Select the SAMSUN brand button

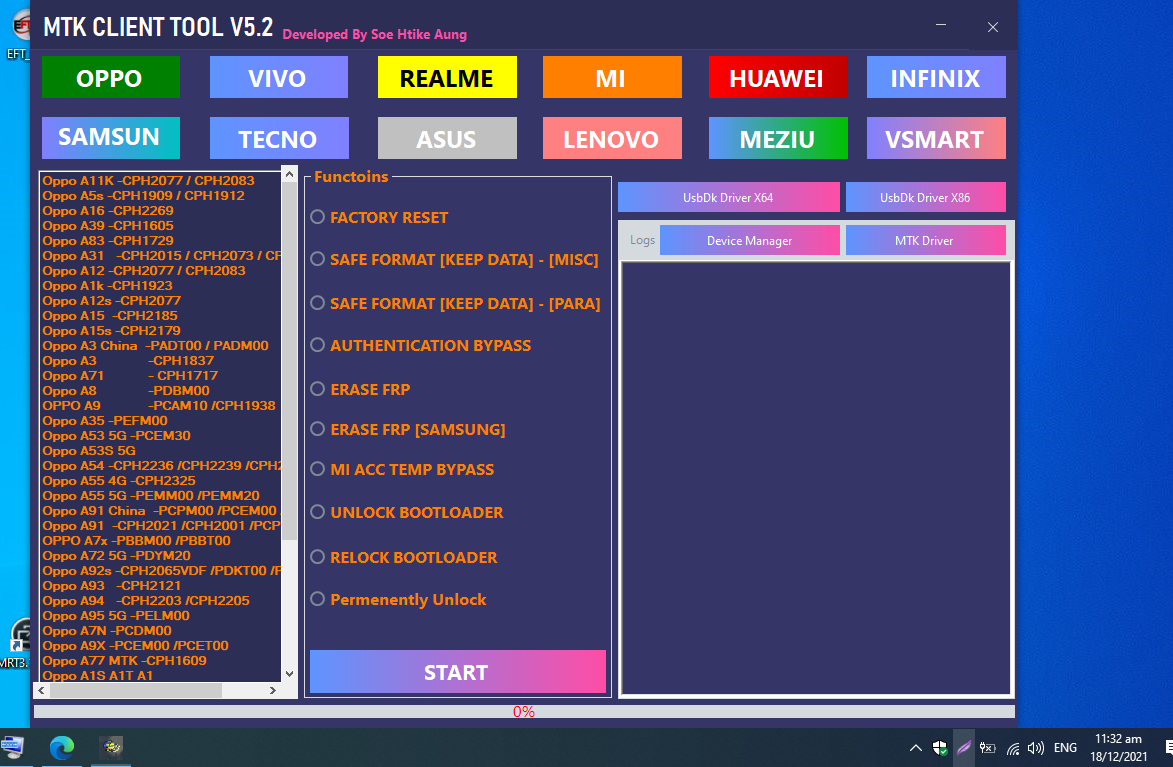111,138
